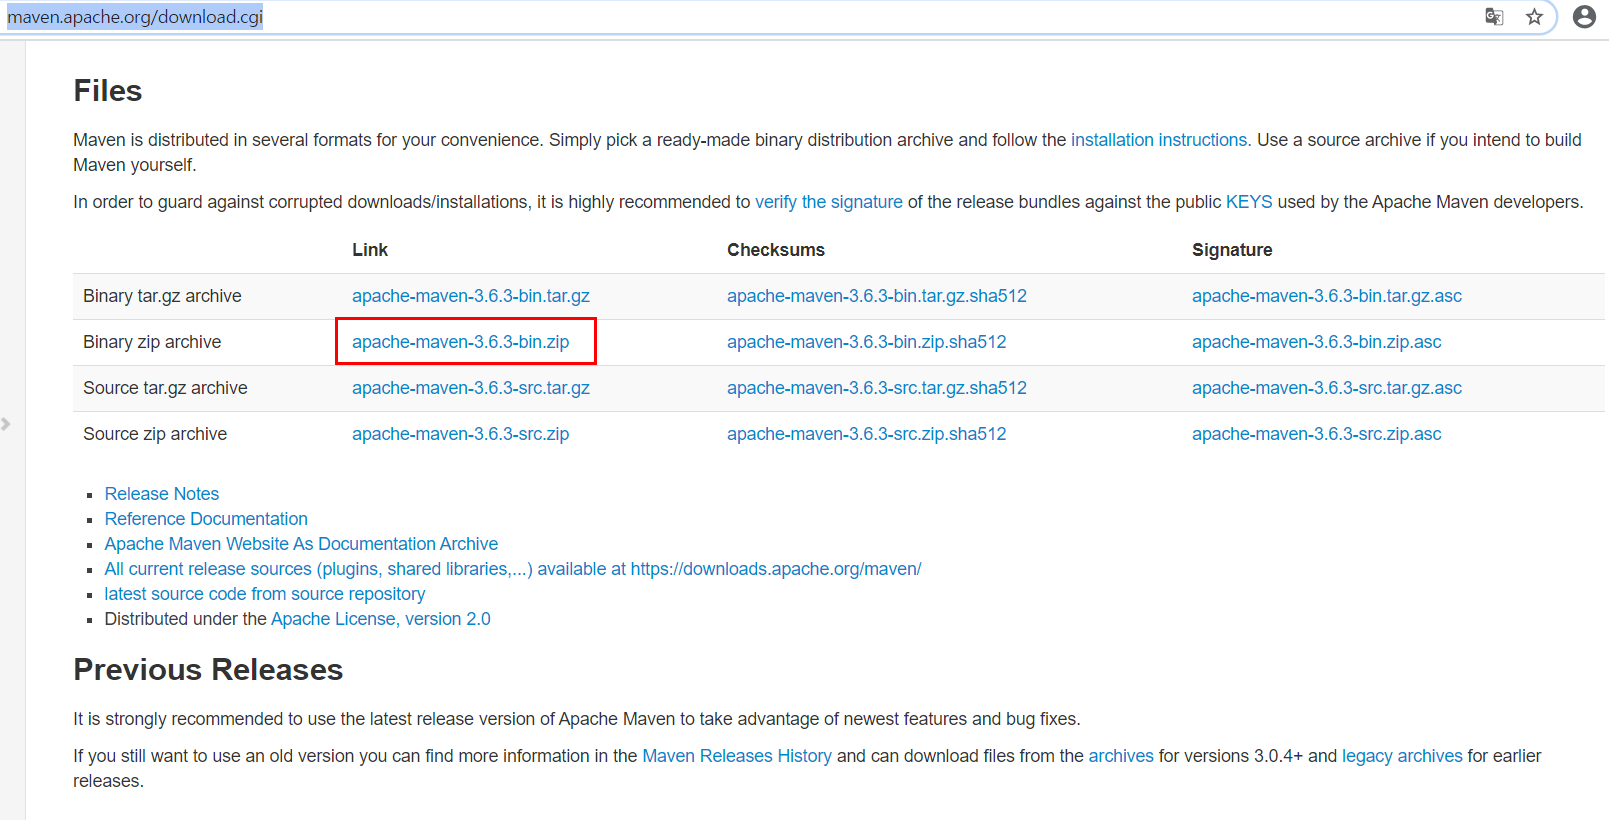
Task: Click the Link column header
Action: (x=370, y=250)
